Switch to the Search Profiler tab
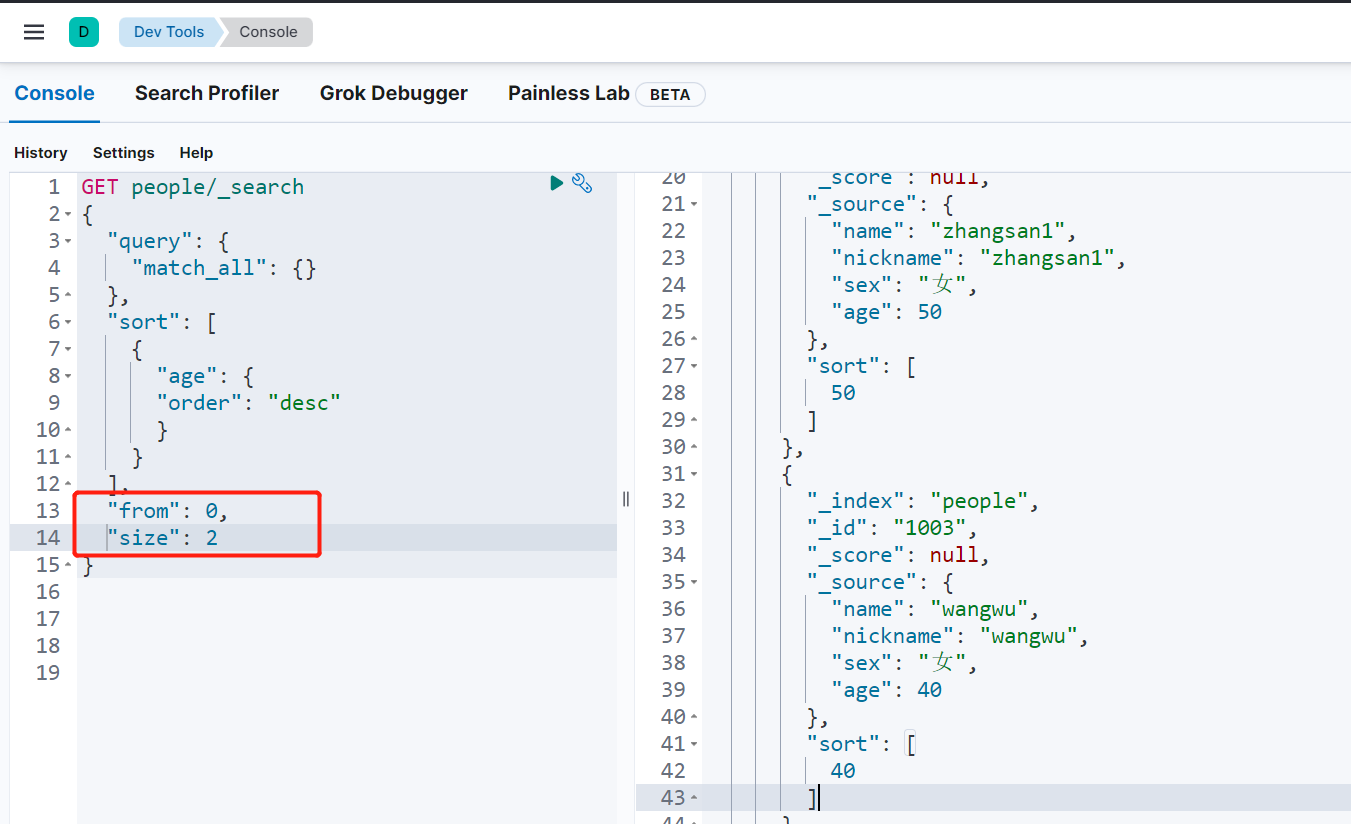 tap(207, 93)
